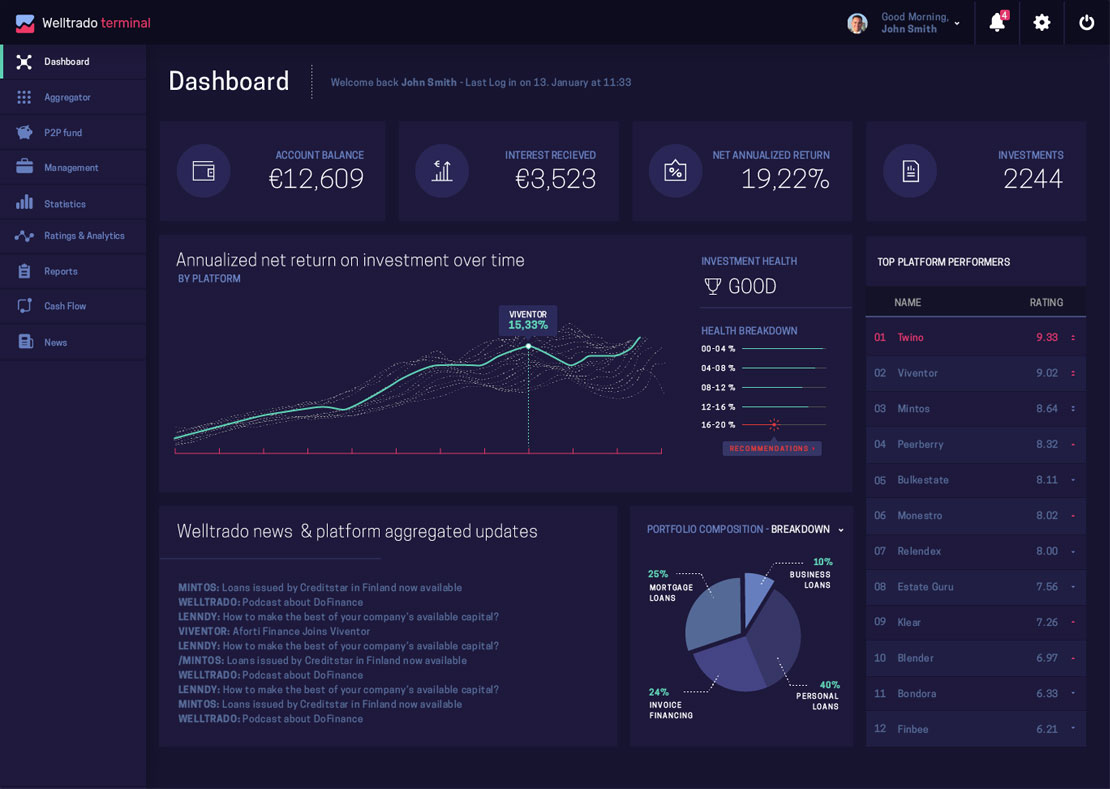Open Aggregator in the sidebar

tap(67, 97)
